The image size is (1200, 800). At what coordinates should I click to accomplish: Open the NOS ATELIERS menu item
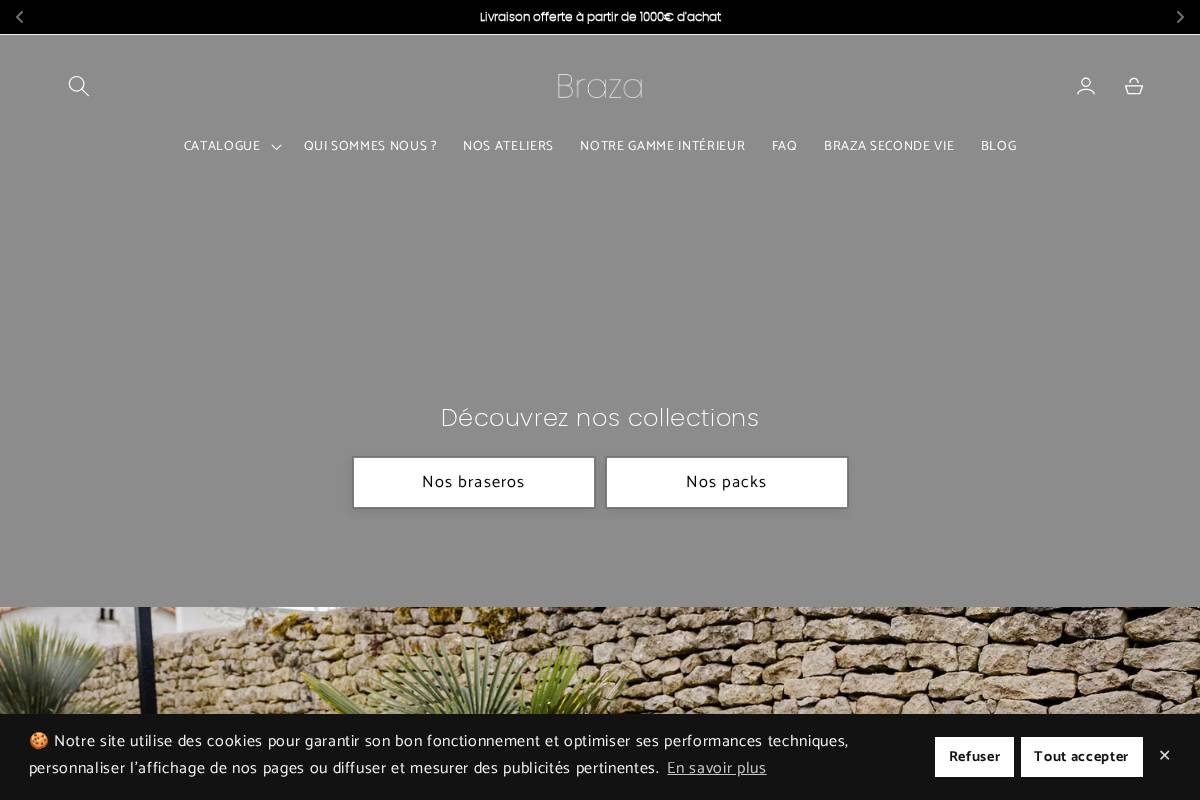(508, 146)
